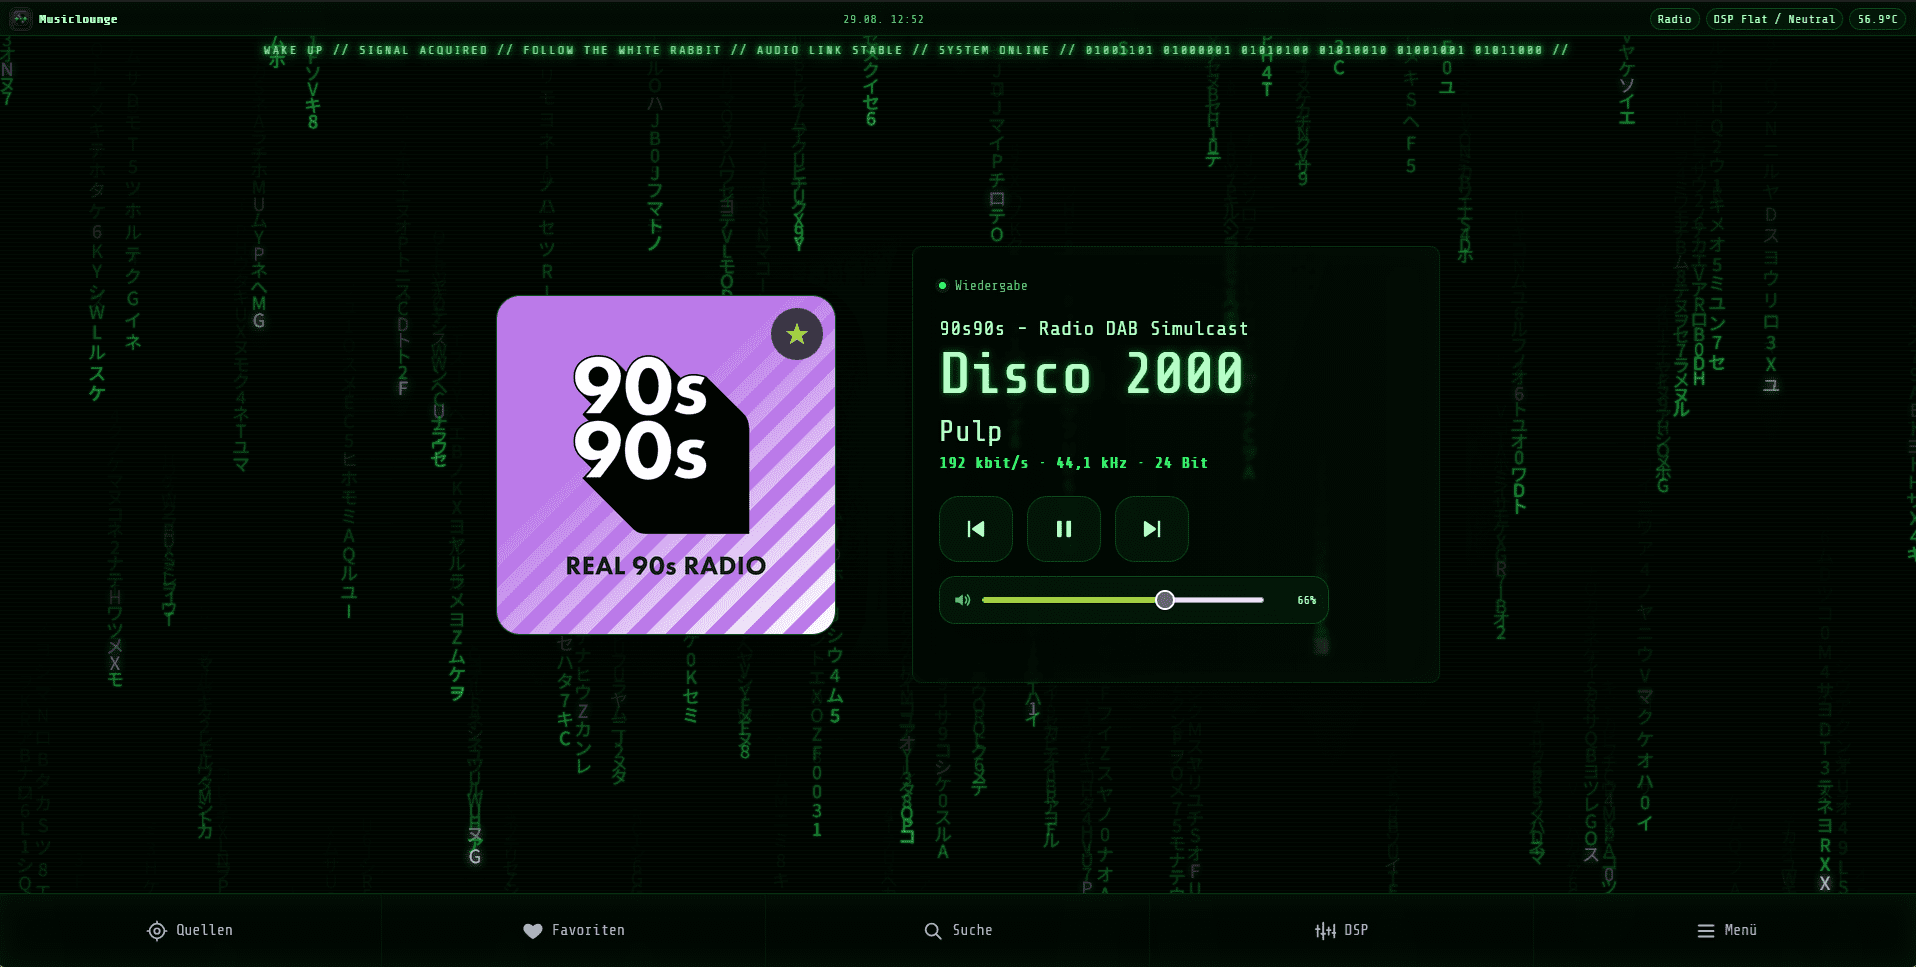1916x967 pixels.
Task: Click the 66% volume value
Action: (1306, 600)
